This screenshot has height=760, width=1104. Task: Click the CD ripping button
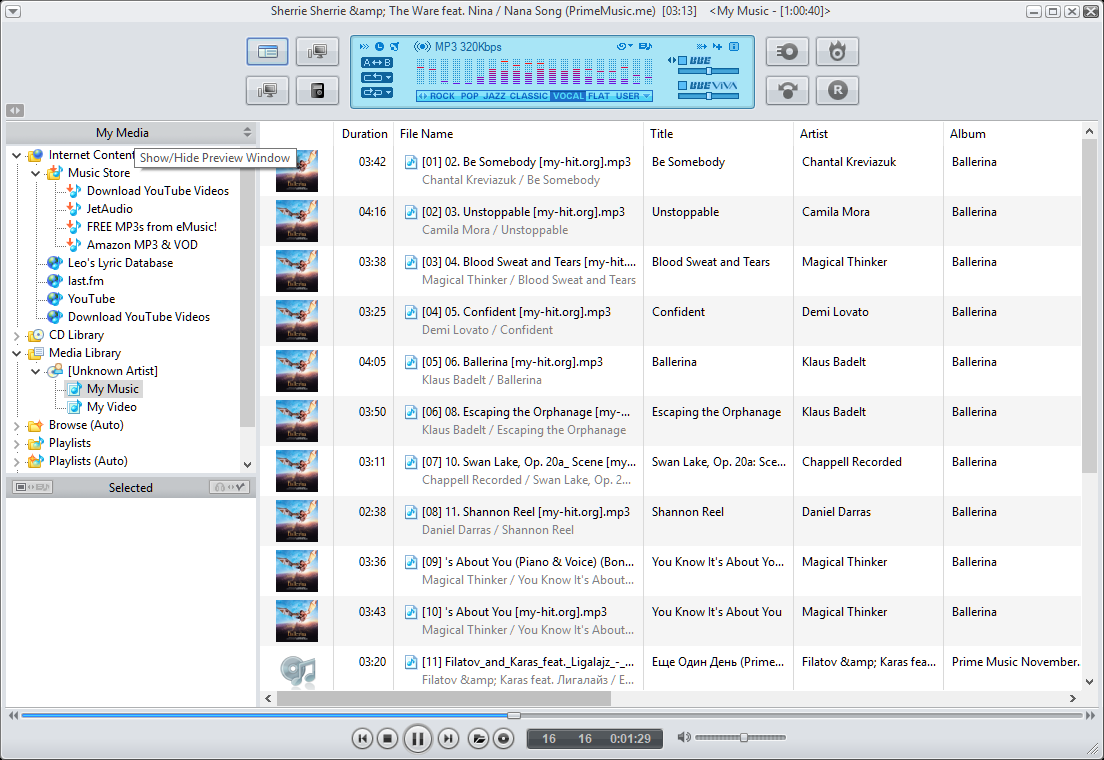787,52
